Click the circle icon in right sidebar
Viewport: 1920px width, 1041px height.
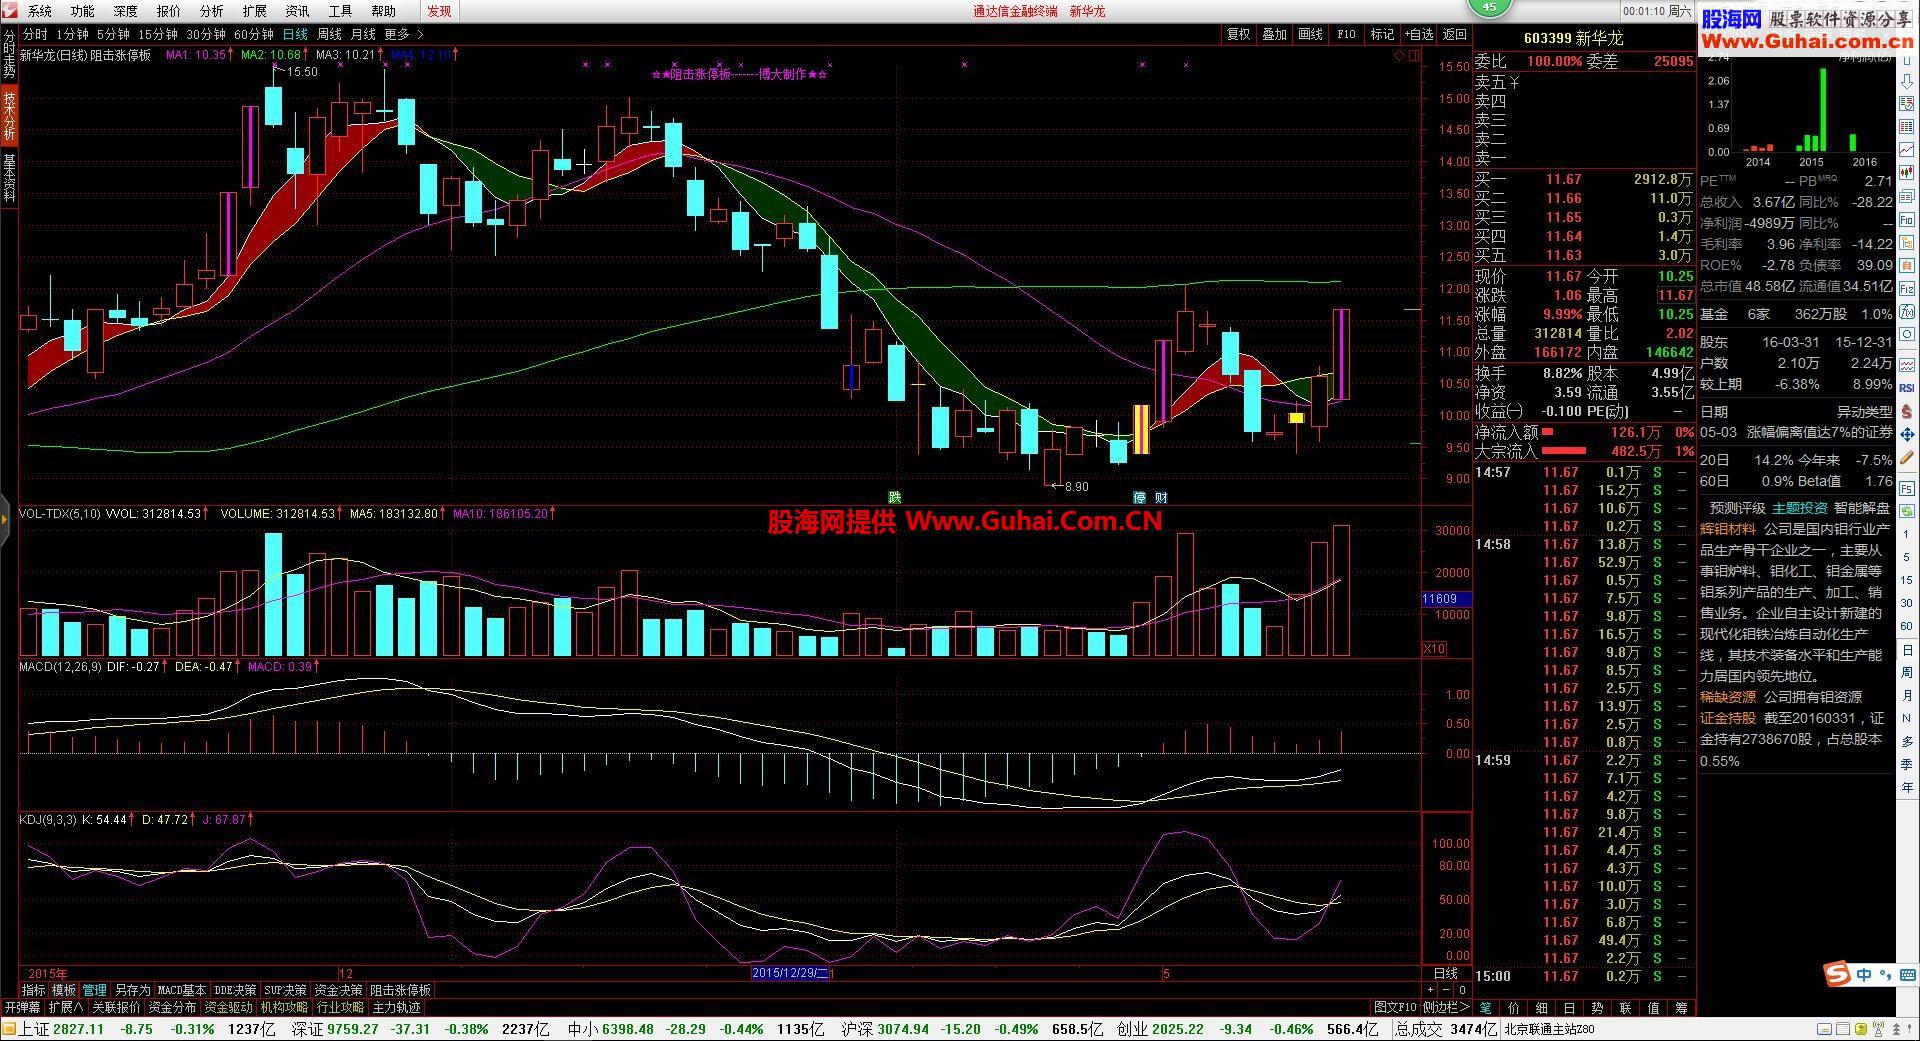click(1907, 334)
